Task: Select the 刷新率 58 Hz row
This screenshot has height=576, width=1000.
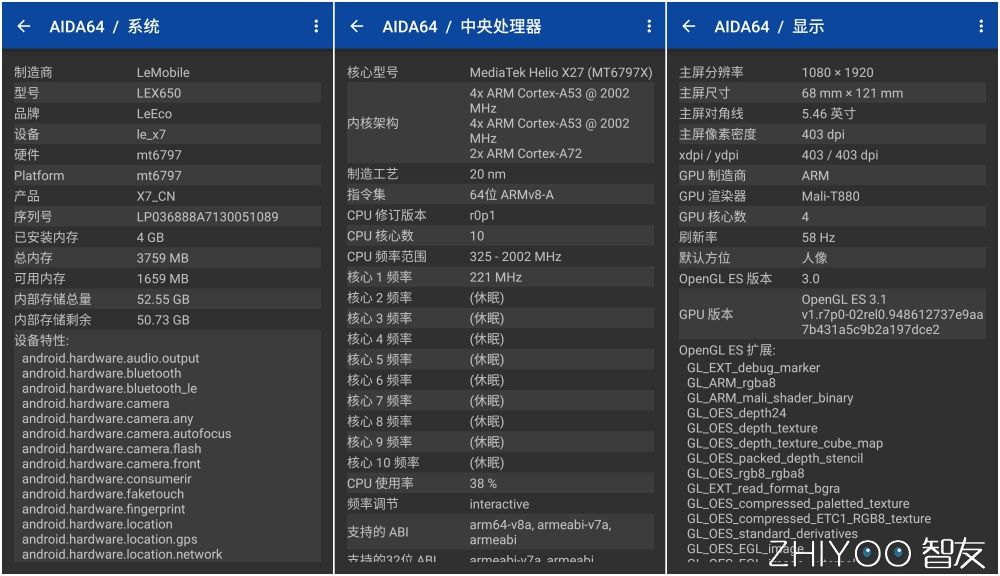Action: pos(832,237)
